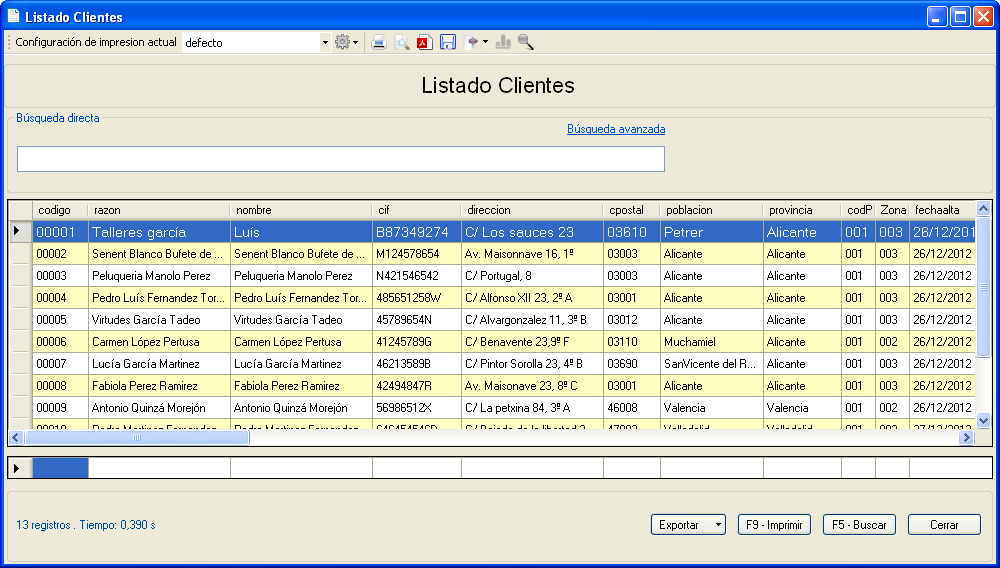
Task: Select the row for Virtudes García Tadeo
Action: click(x=145, y=320)
